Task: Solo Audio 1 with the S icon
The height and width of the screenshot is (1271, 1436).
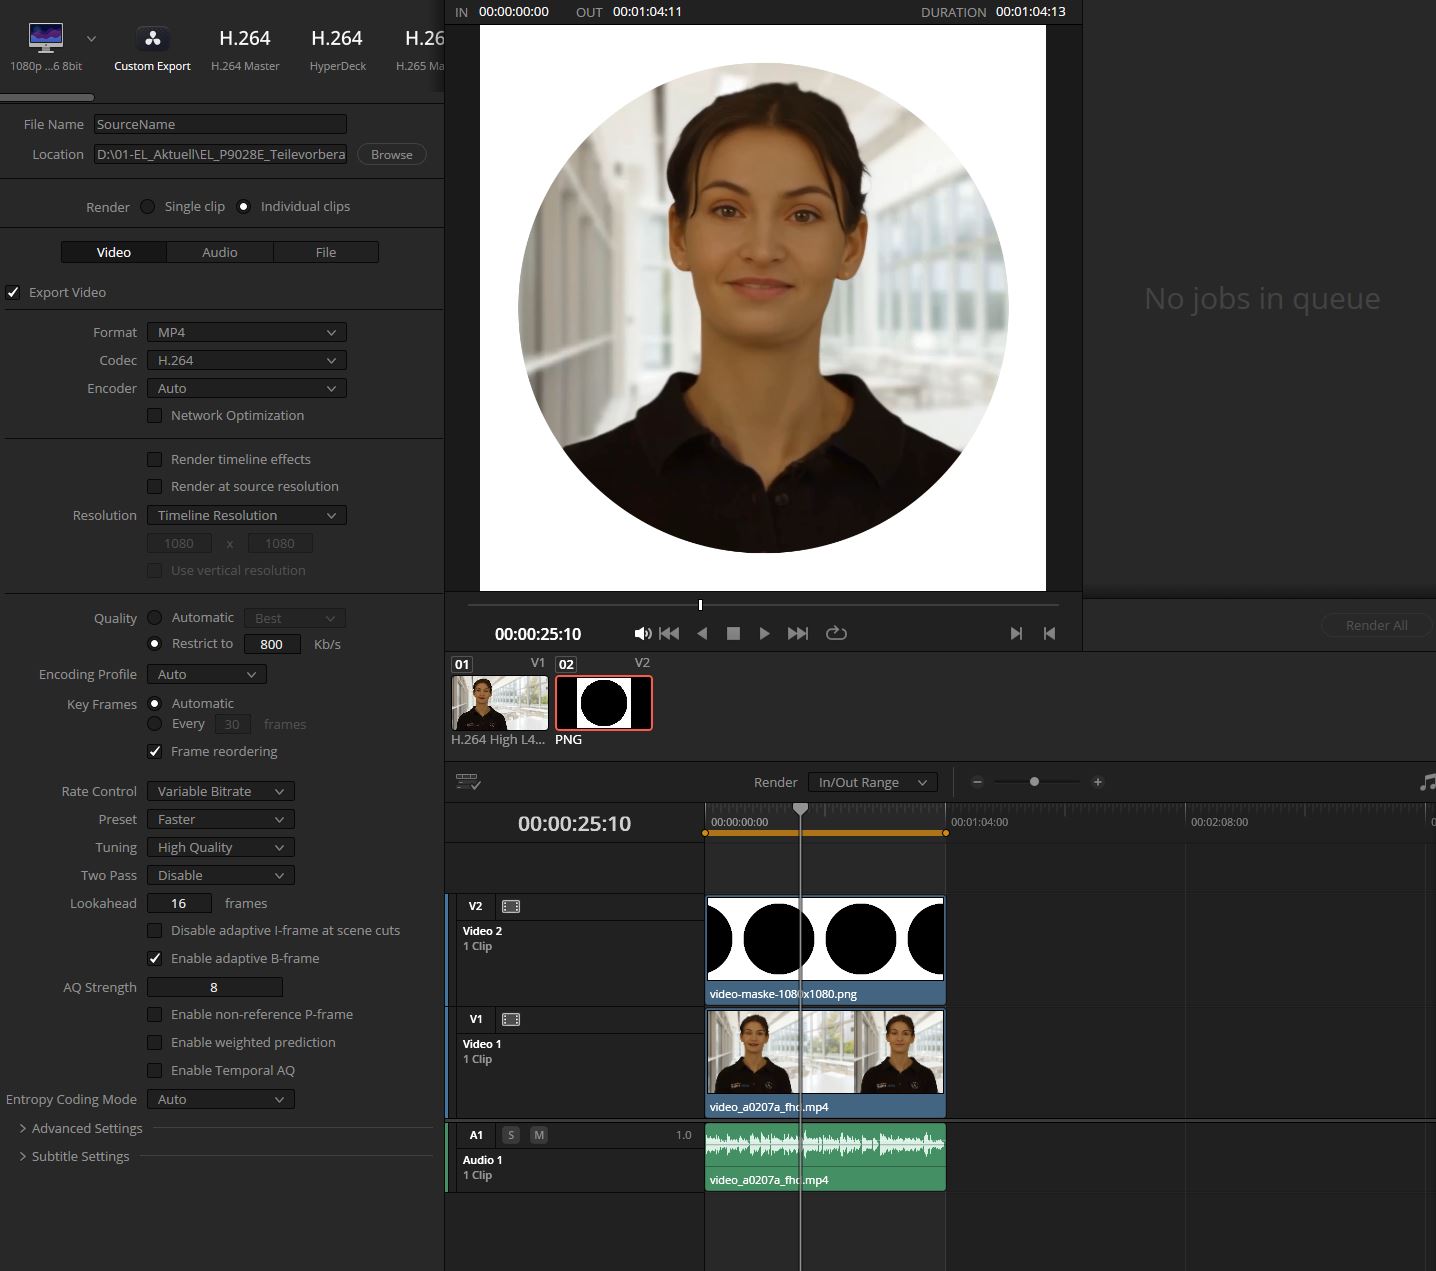Action: click(511, 1135)
